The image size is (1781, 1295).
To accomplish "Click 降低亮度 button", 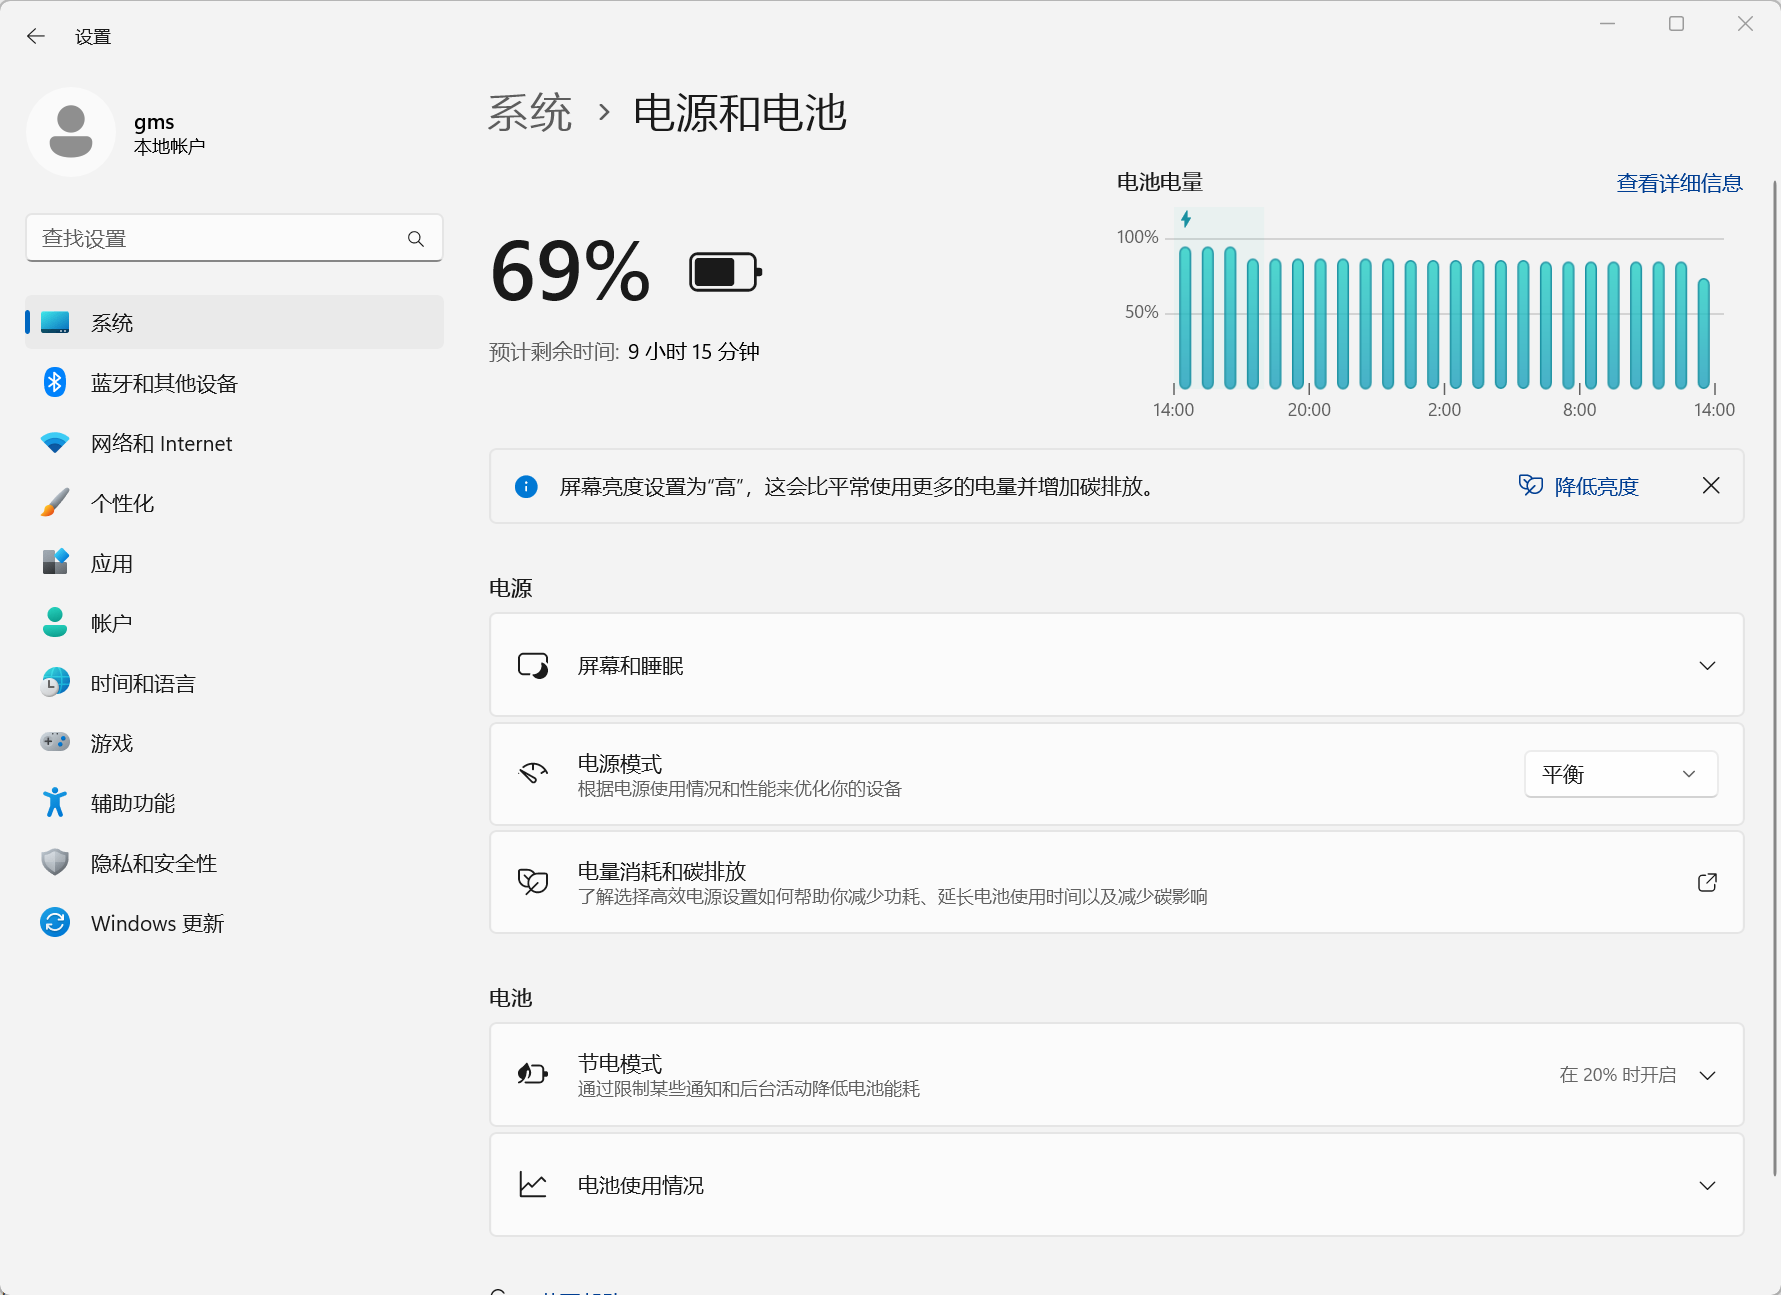I will pos(1579,486).
